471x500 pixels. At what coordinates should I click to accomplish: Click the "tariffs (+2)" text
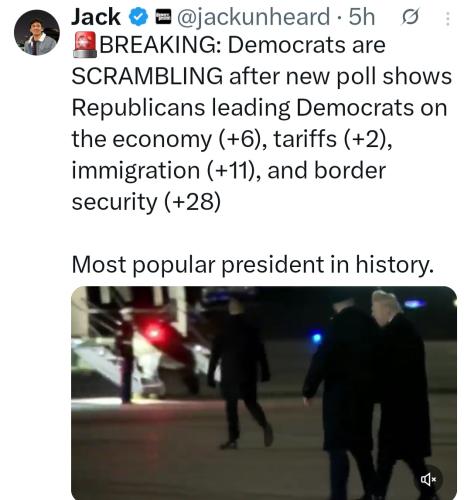pyautogui.click(x=330, y=139)
